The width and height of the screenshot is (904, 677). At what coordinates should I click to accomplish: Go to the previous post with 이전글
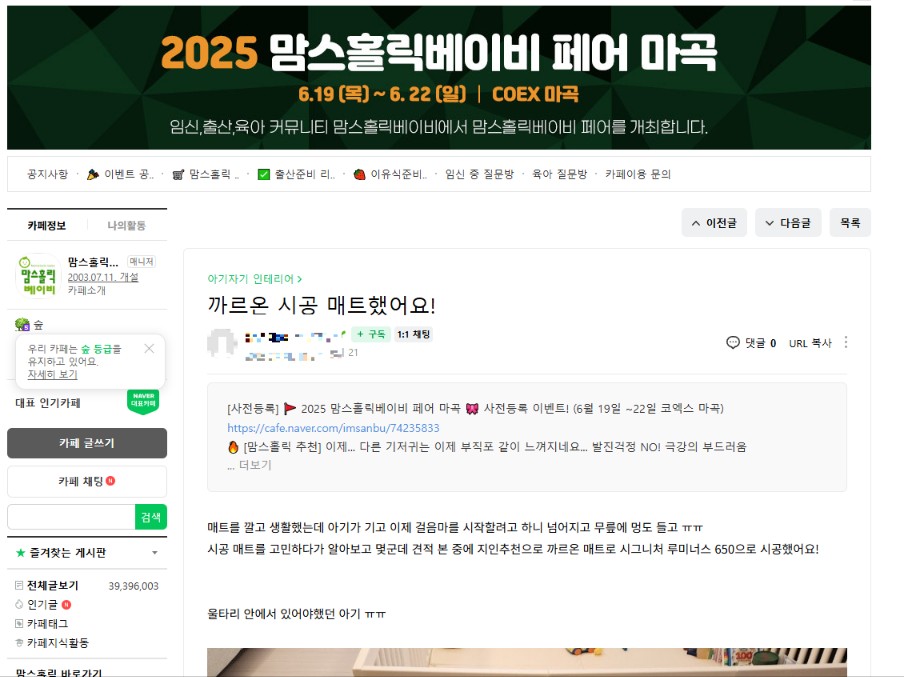click(714, 223)
